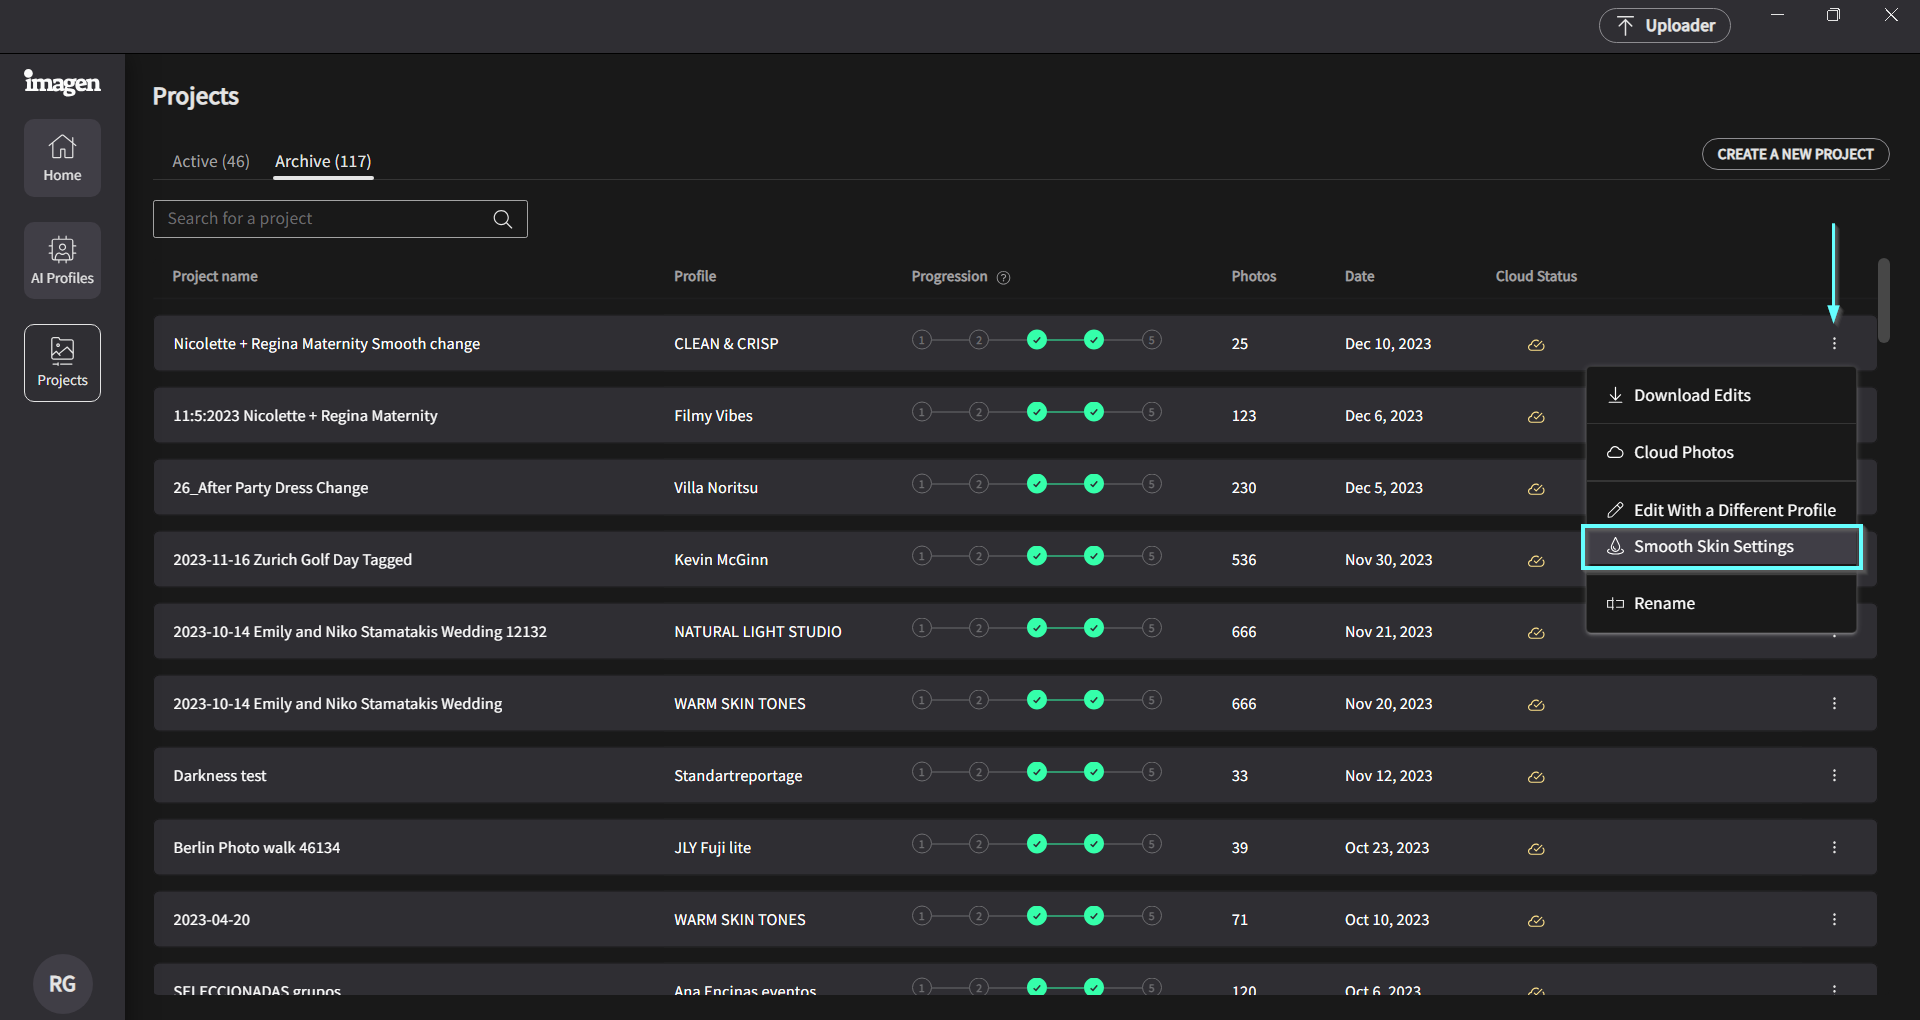
Task: Click the Cloud Status column header
Action: pyautogui.click(x=1536, y=276)
